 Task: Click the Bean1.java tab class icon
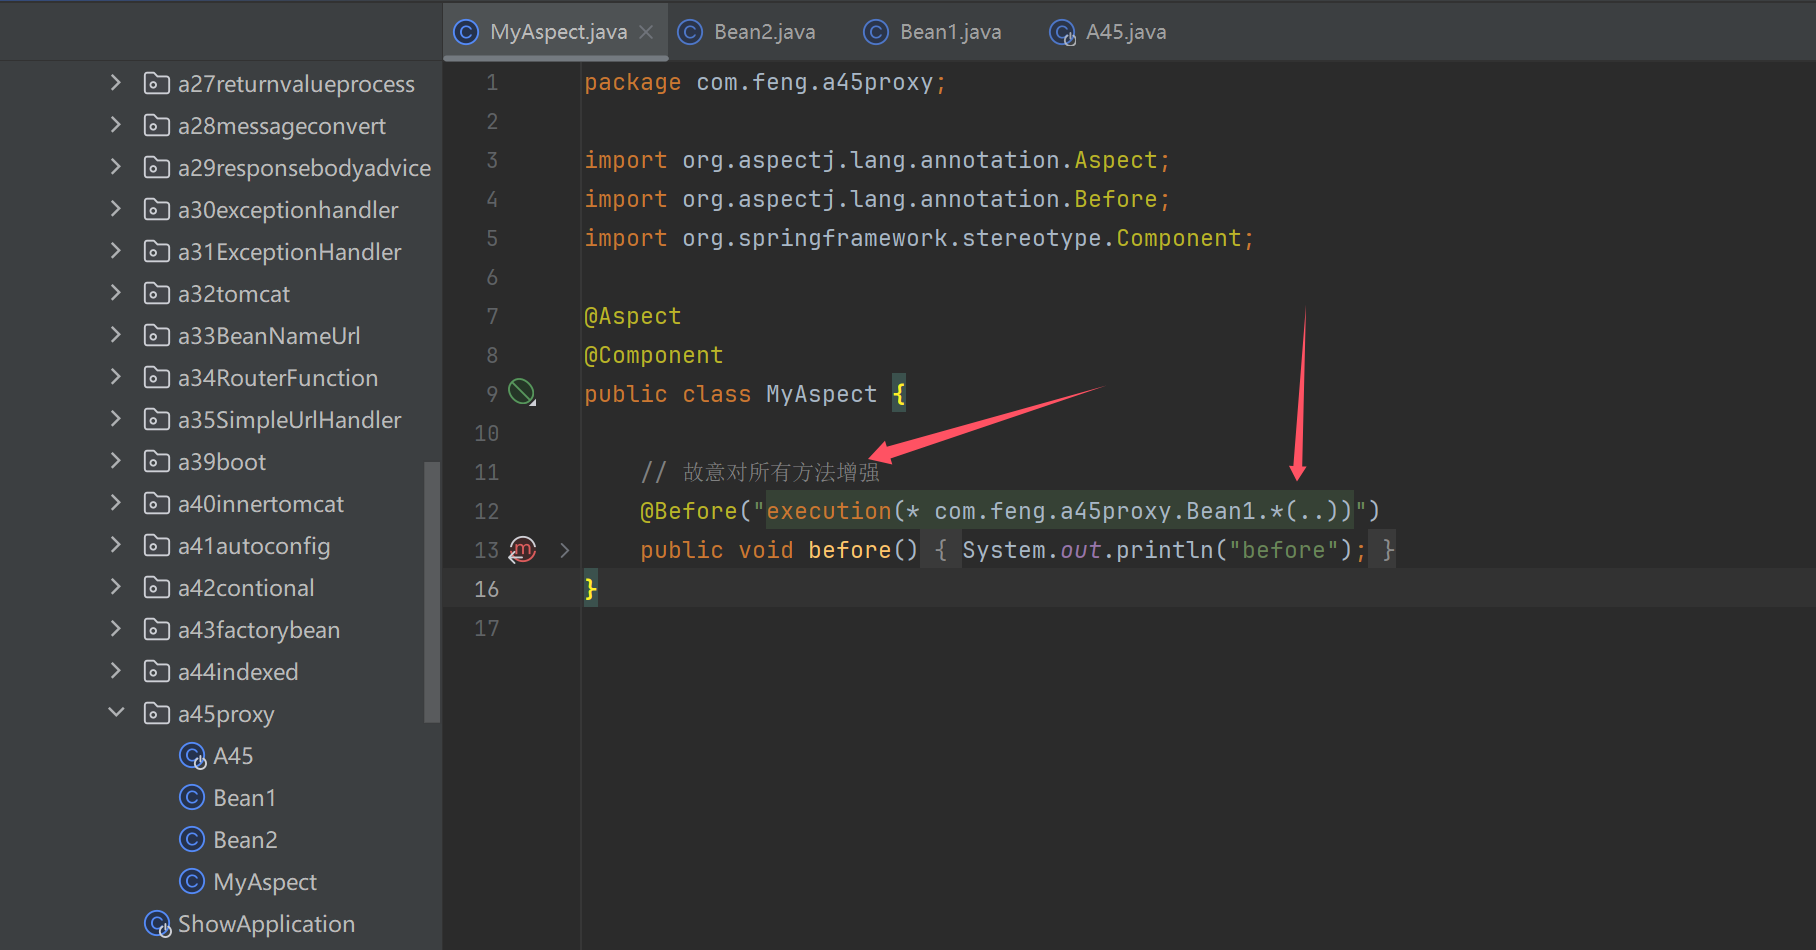coord(876,32)
